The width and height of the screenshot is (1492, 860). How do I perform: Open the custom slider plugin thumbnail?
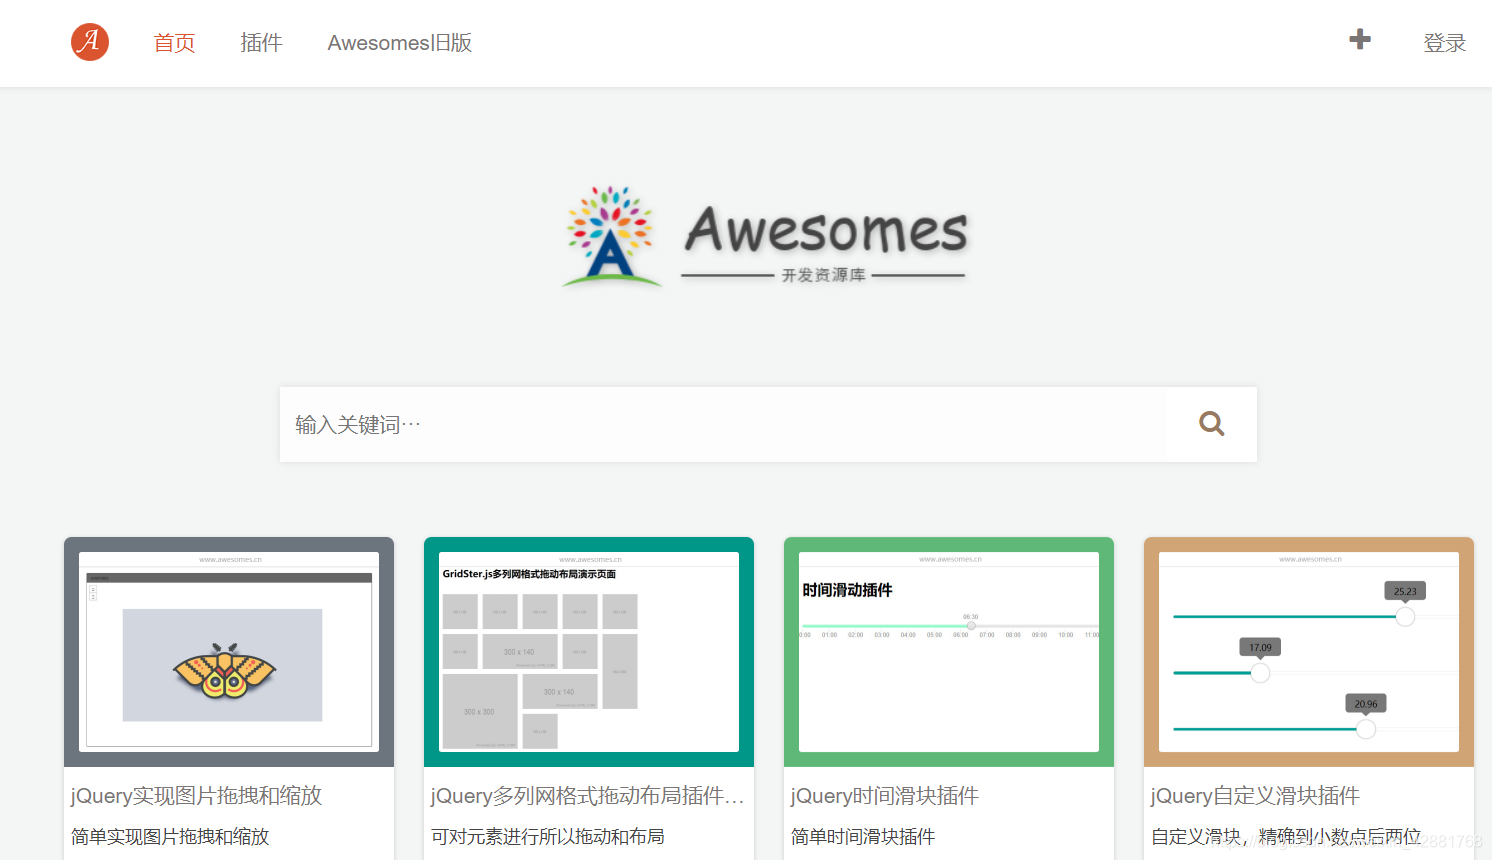1309,652
